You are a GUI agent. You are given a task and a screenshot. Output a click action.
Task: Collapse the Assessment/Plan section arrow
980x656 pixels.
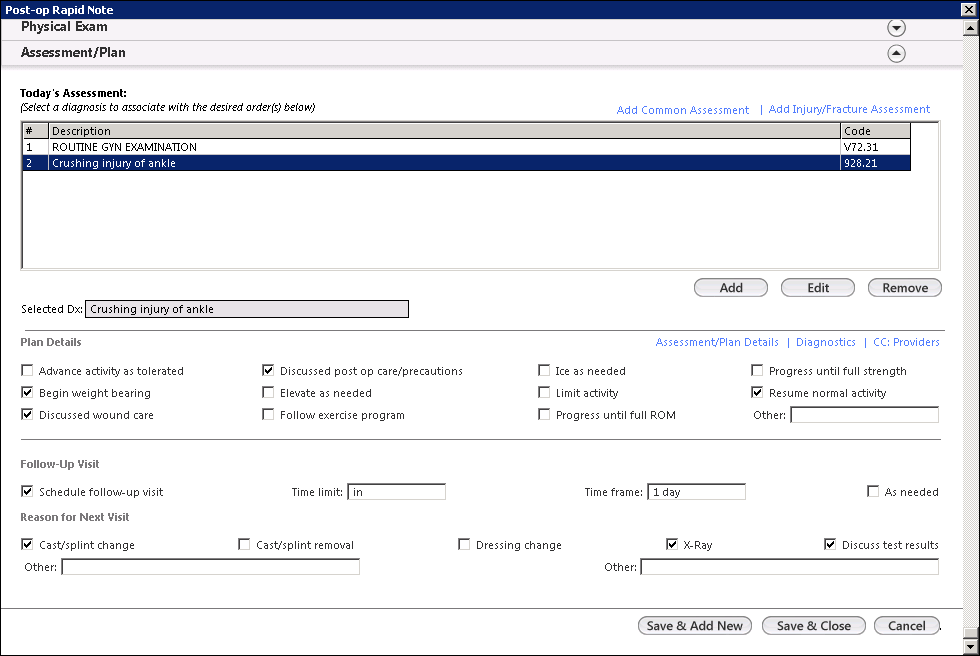[x=896, y=54]
